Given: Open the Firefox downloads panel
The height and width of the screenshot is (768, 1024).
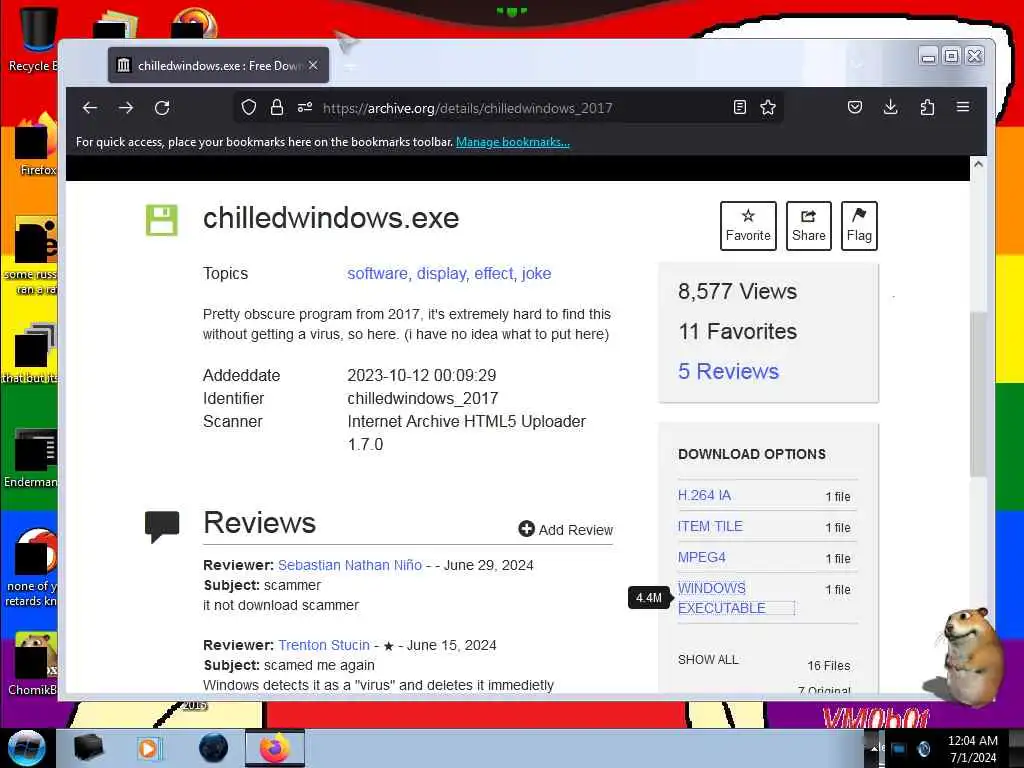Looking at the screenshot, I should tap(891, 108).
